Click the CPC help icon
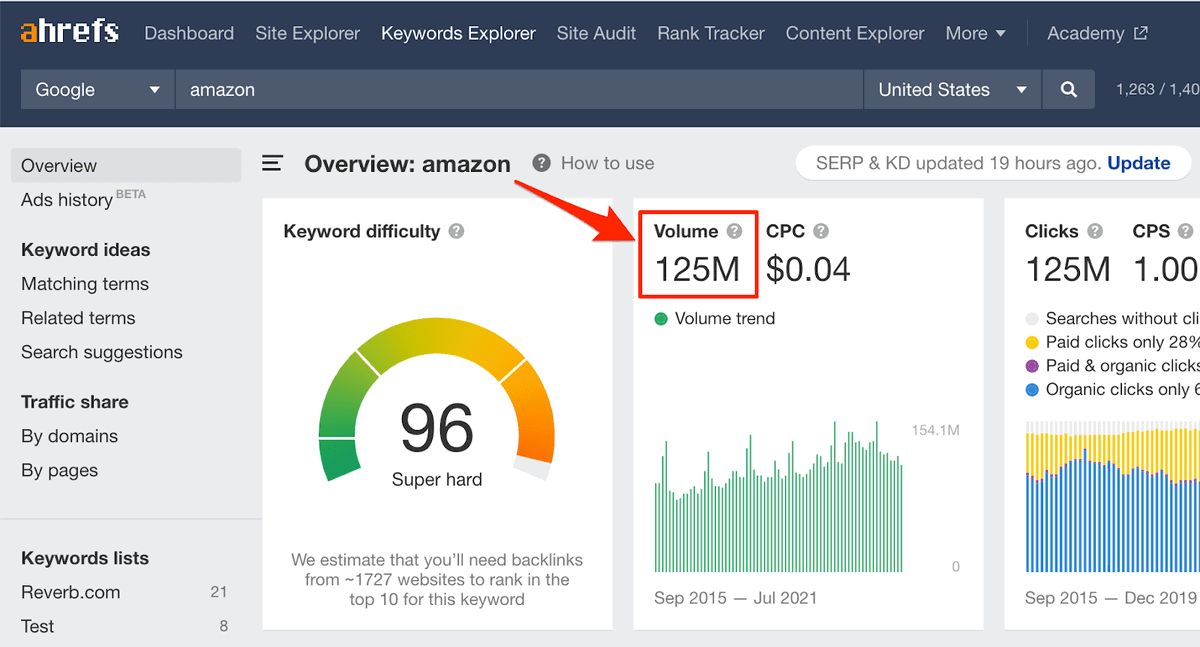Image resolution: width=1200 pixels, height=647 pixels. tap(821, 231)
